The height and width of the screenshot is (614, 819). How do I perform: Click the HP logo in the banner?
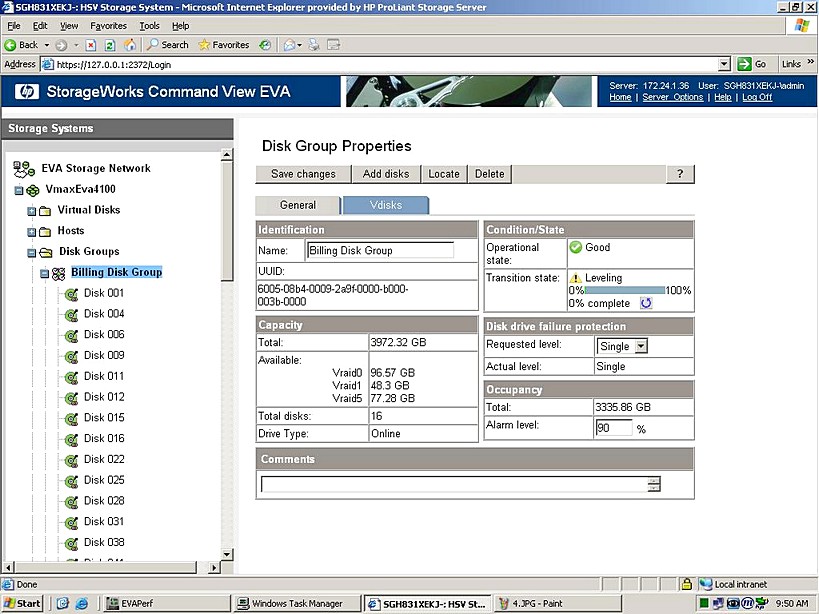[x=27, y=92]
